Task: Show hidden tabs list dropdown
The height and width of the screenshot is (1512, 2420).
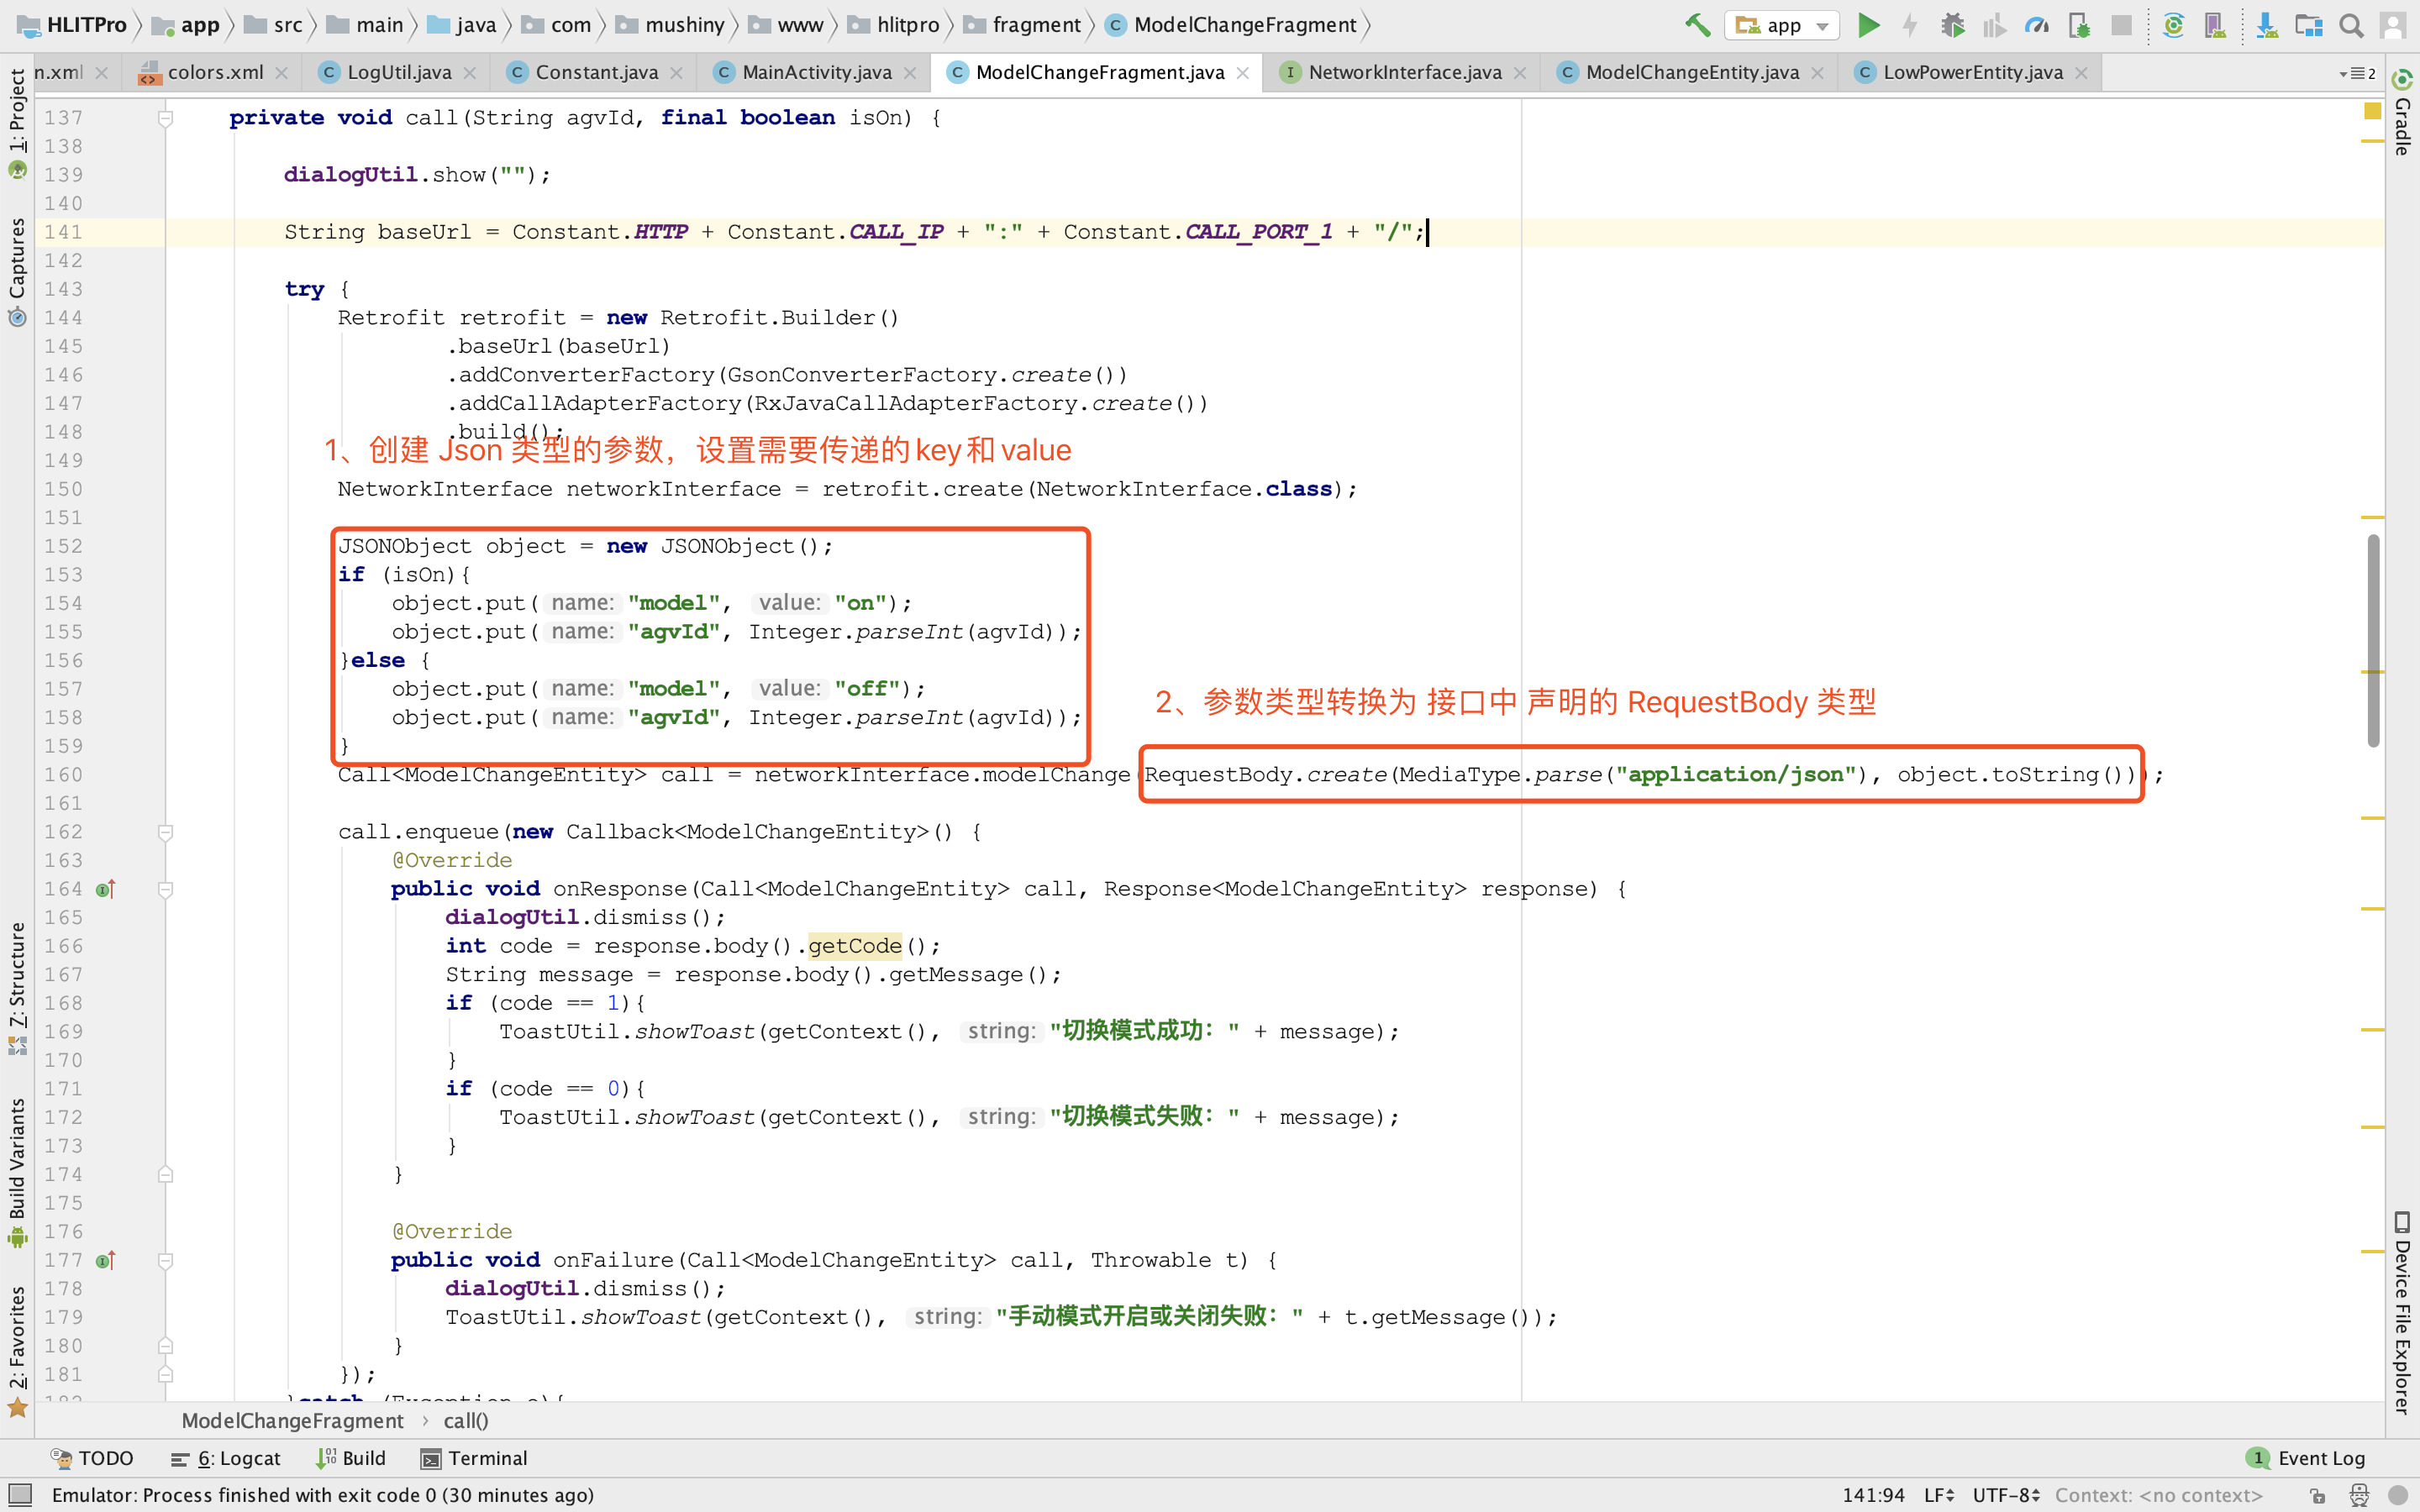Action: 2357,73
